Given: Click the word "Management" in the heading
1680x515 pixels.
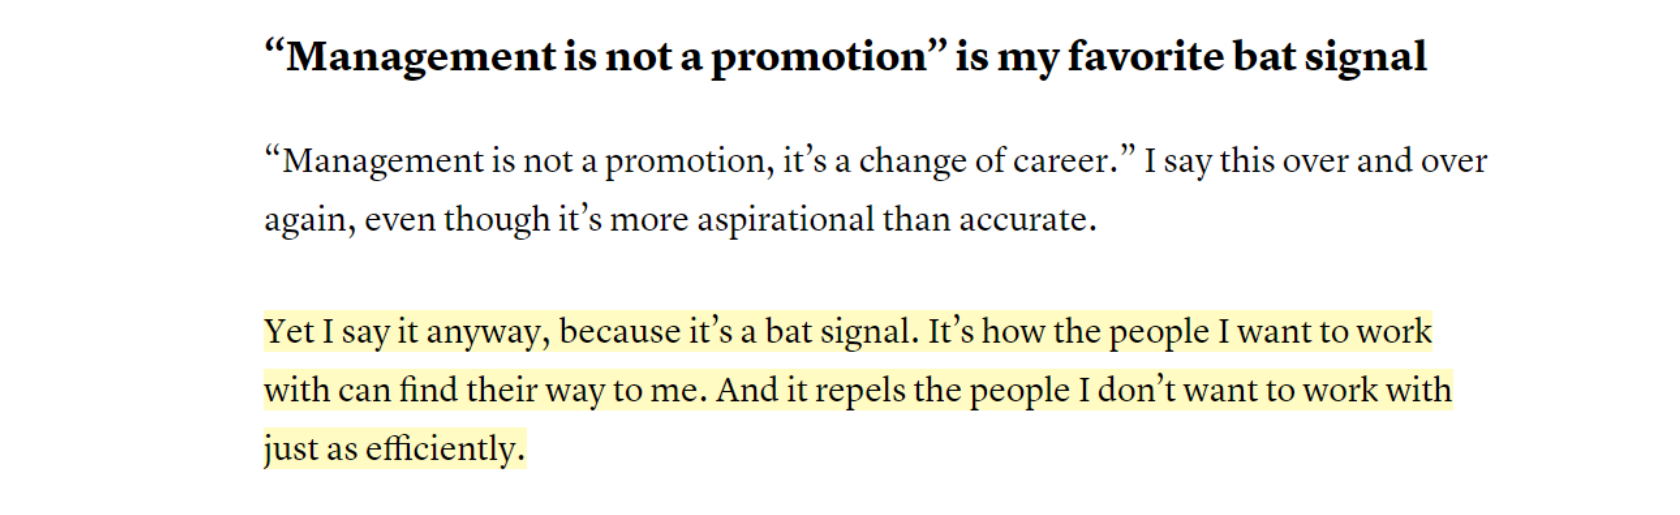Looking at the screenshot, I should (420, 58).
